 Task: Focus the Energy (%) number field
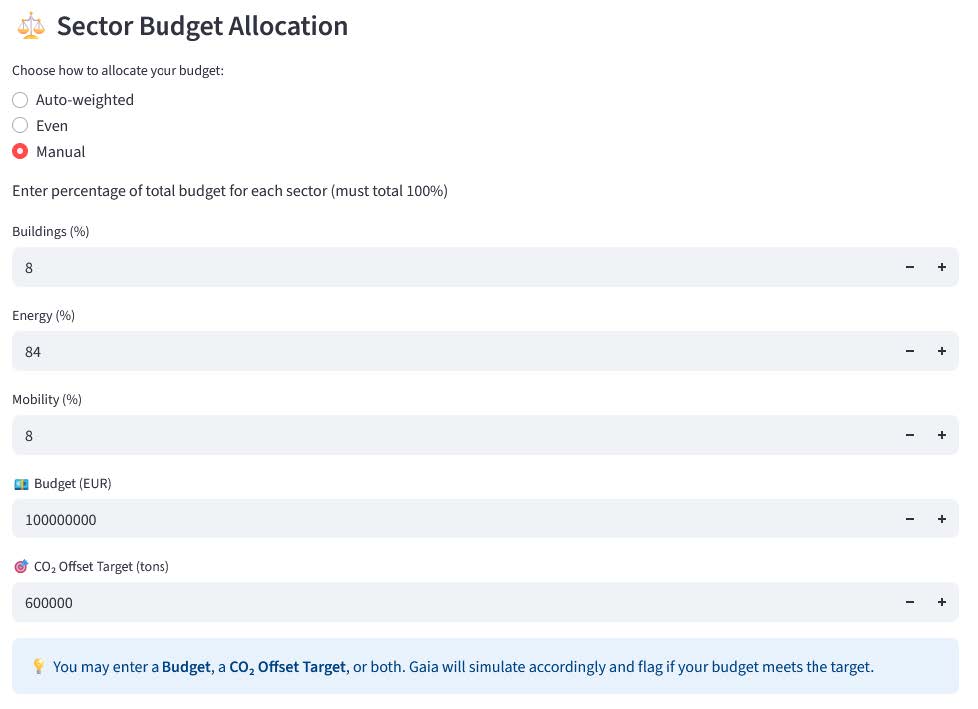(450, 352)
